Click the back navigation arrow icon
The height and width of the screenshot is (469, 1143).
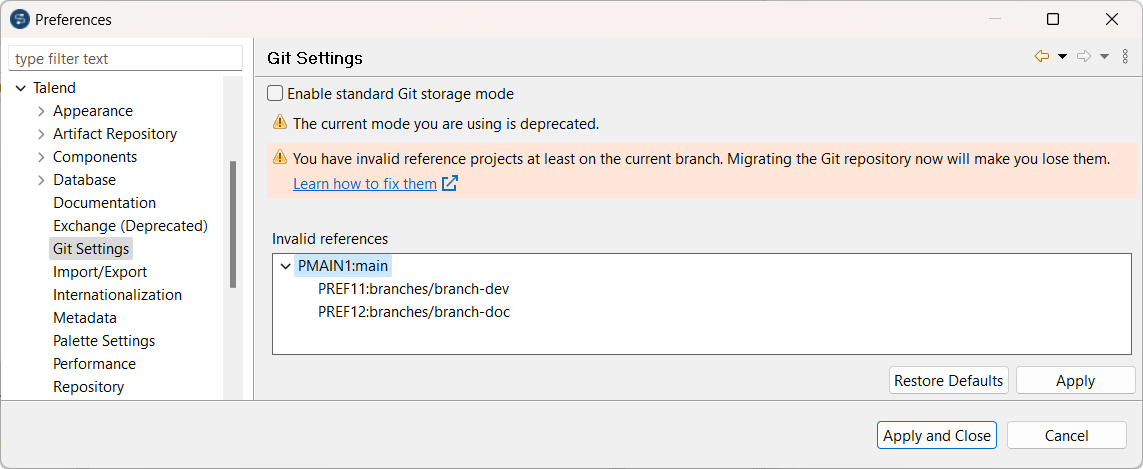click(1042, 57)
